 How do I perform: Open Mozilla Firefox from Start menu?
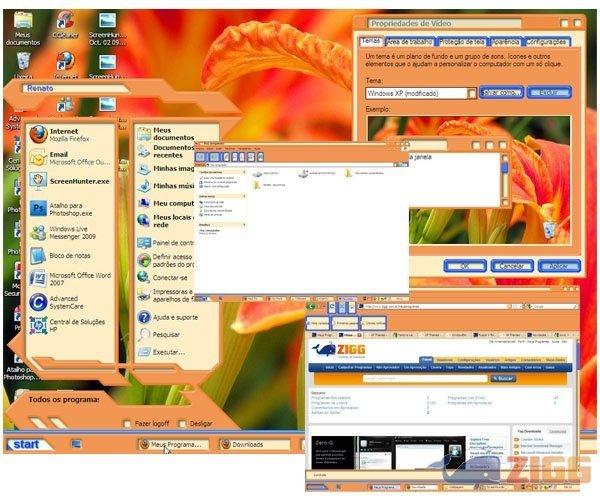click(x=70, y=135)
